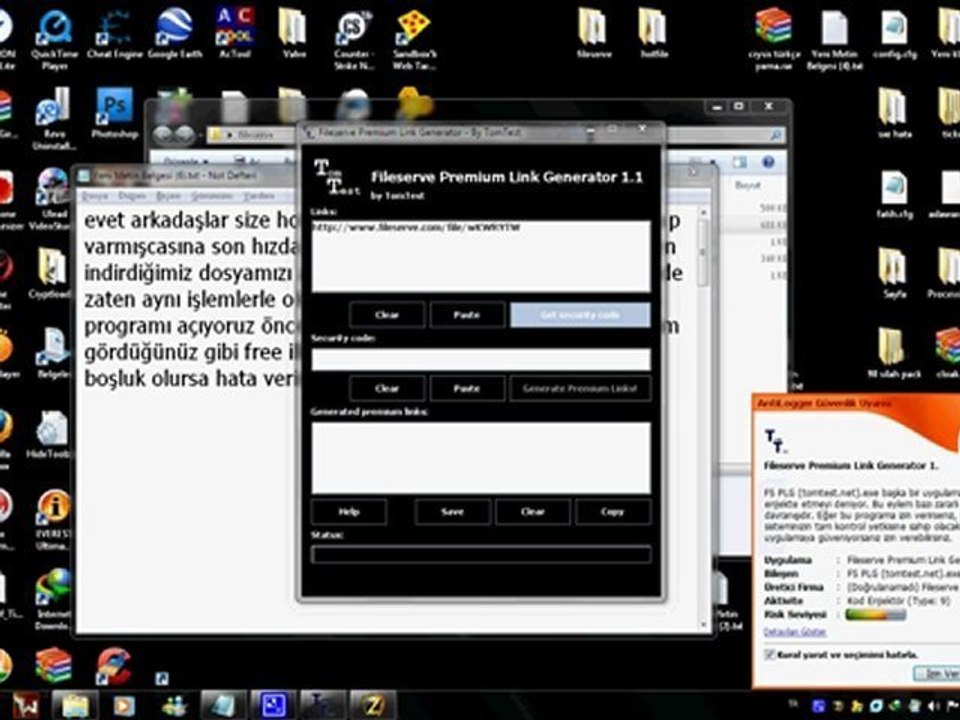960x720 pixels.
Task: Open Biçim menu in Notepad
Action: tap(168, 196)
